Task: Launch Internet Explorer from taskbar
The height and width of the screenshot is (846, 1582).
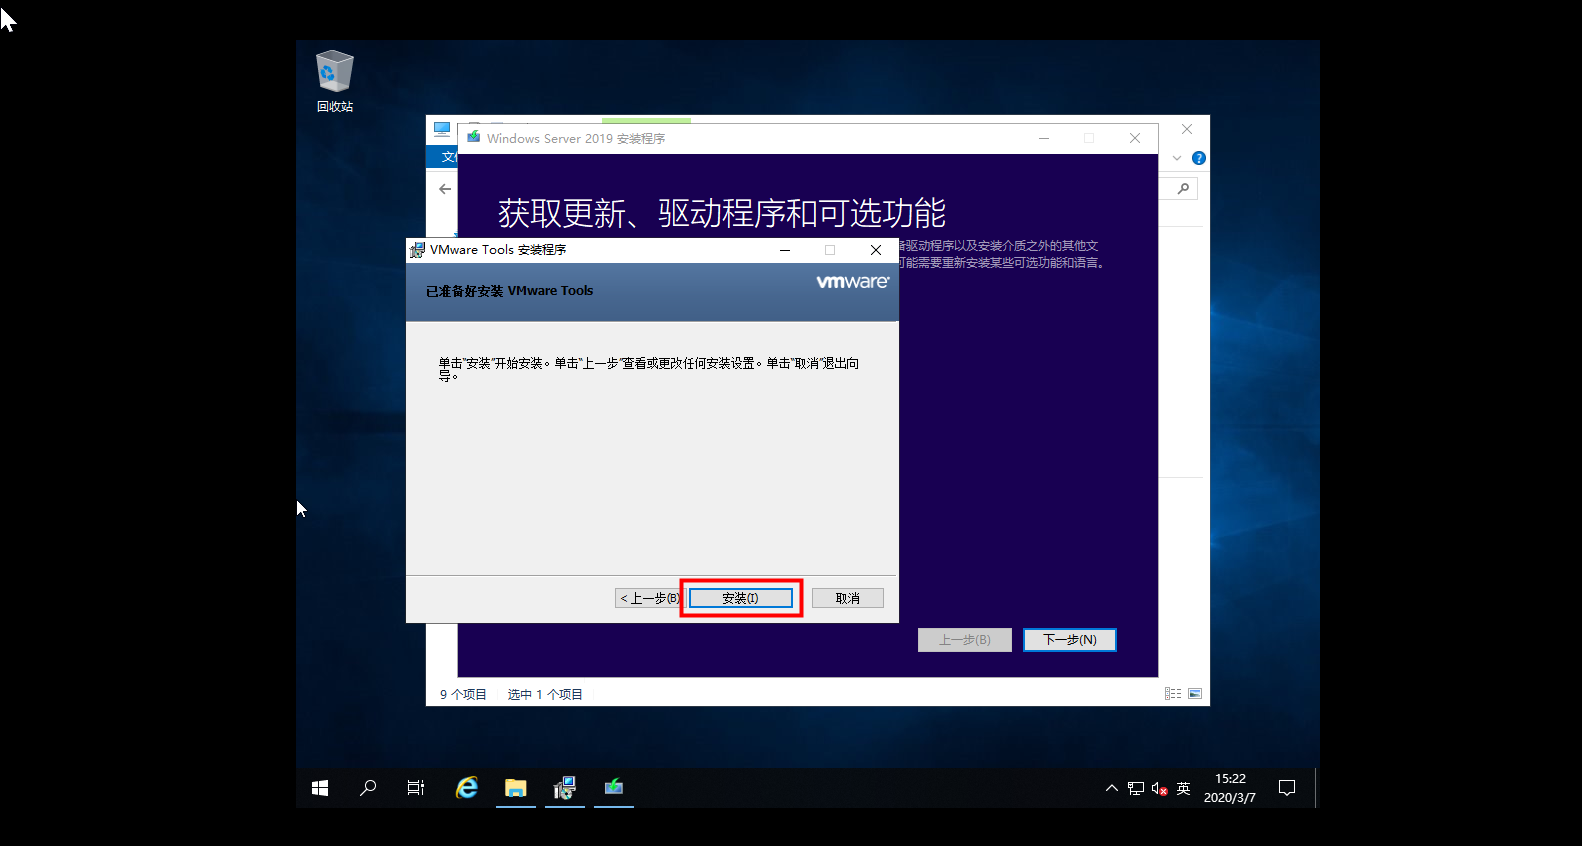Action: (x=467, y=788)
